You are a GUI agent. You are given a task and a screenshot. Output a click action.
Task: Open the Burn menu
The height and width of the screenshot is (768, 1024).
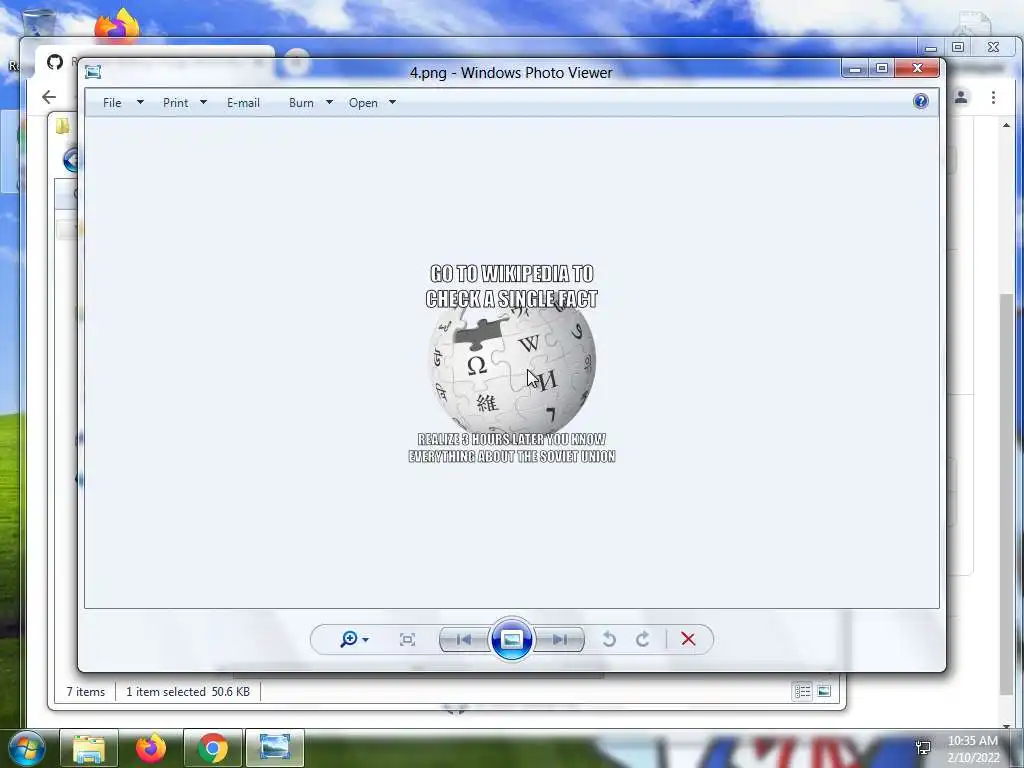coord(301,103)
